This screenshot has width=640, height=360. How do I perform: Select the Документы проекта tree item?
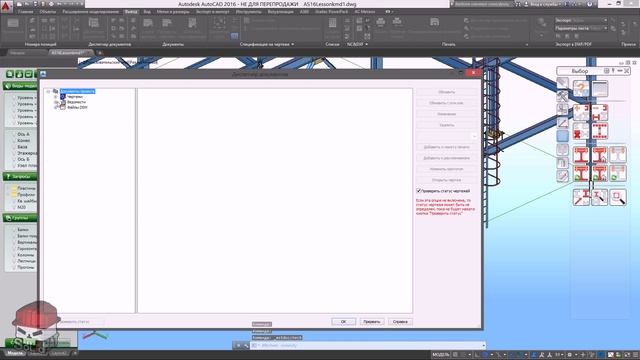(78, 91)
